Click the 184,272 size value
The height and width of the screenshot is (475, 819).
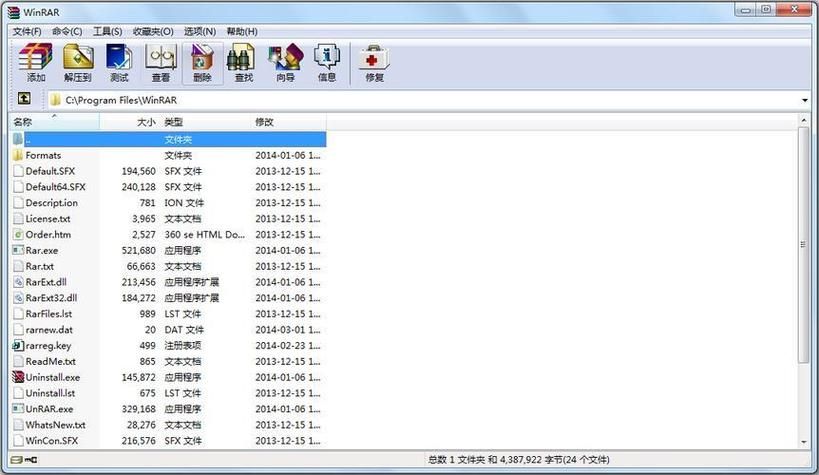(138, 298)
